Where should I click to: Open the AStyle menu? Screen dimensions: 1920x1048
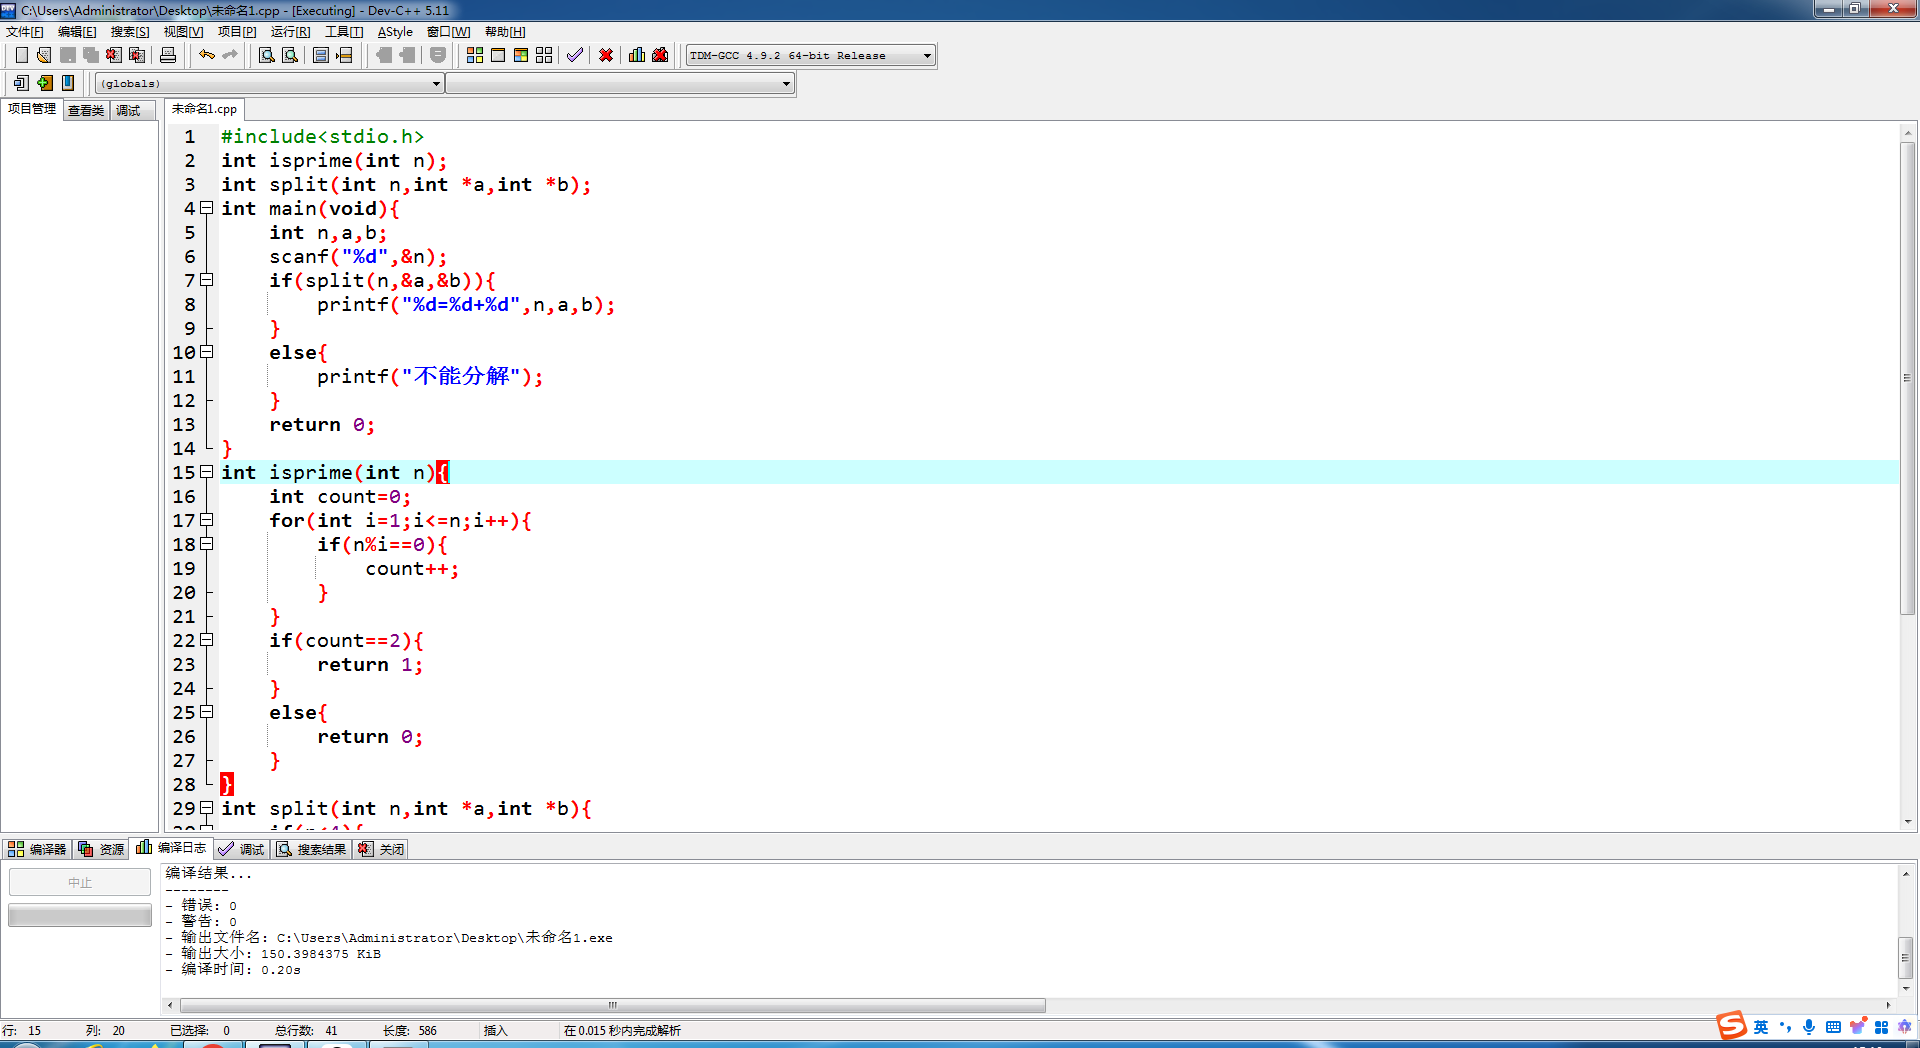click(395, 32)
